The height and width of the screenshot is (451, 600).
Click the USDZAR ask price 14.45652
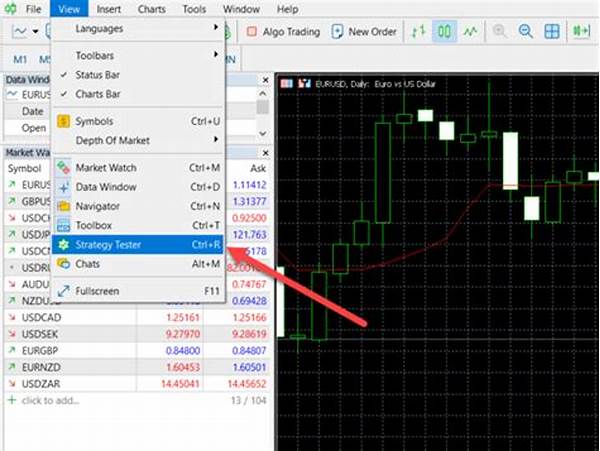247,384
